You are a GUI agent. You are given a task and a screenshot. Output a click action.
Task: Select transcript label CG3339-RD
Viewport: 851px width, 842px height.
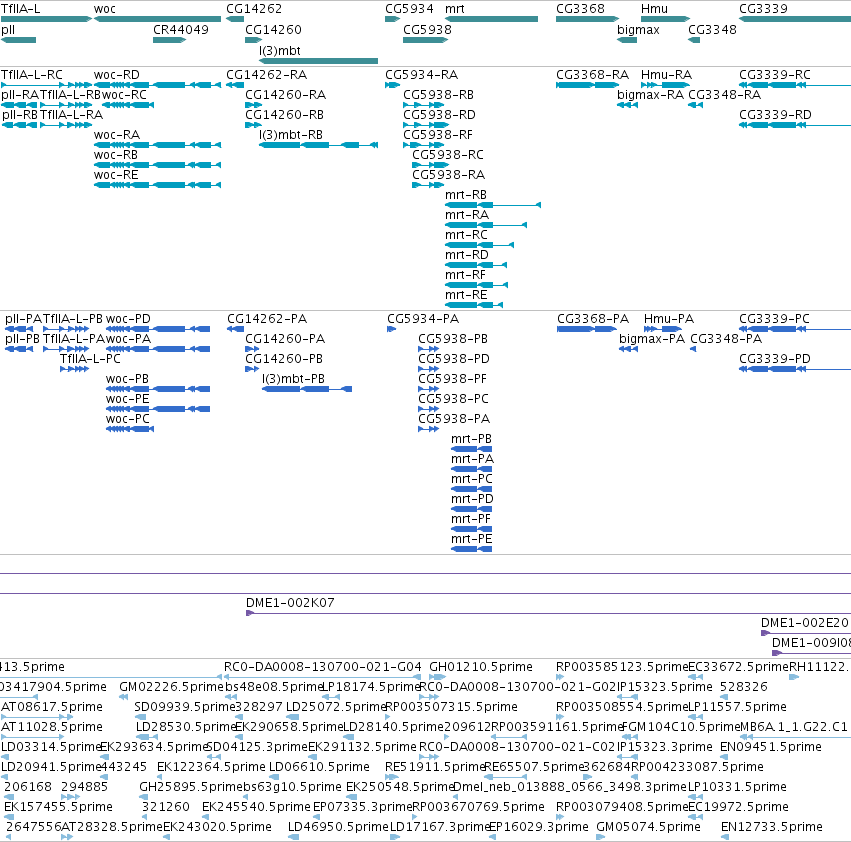point(775,115)
